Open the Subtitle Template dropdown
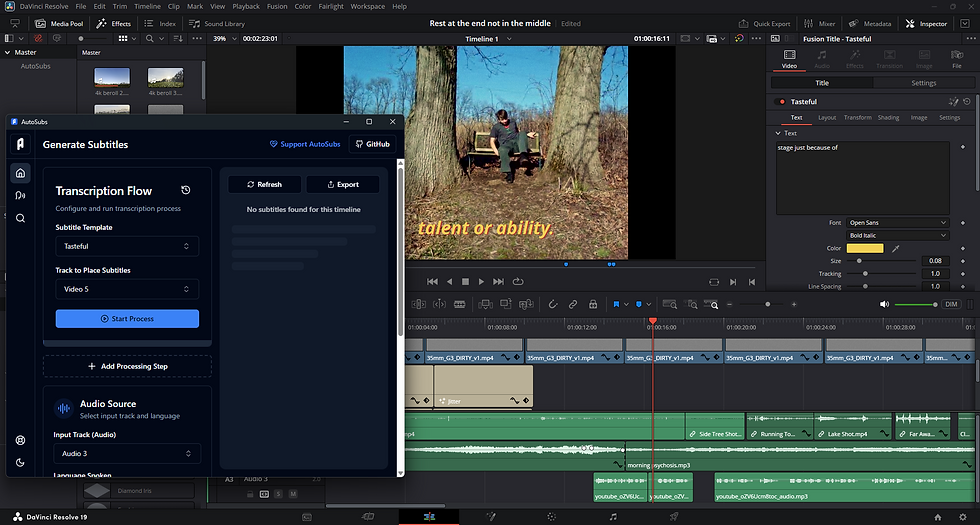The width and height of the screenshot is (980, 525). [126, 246]
